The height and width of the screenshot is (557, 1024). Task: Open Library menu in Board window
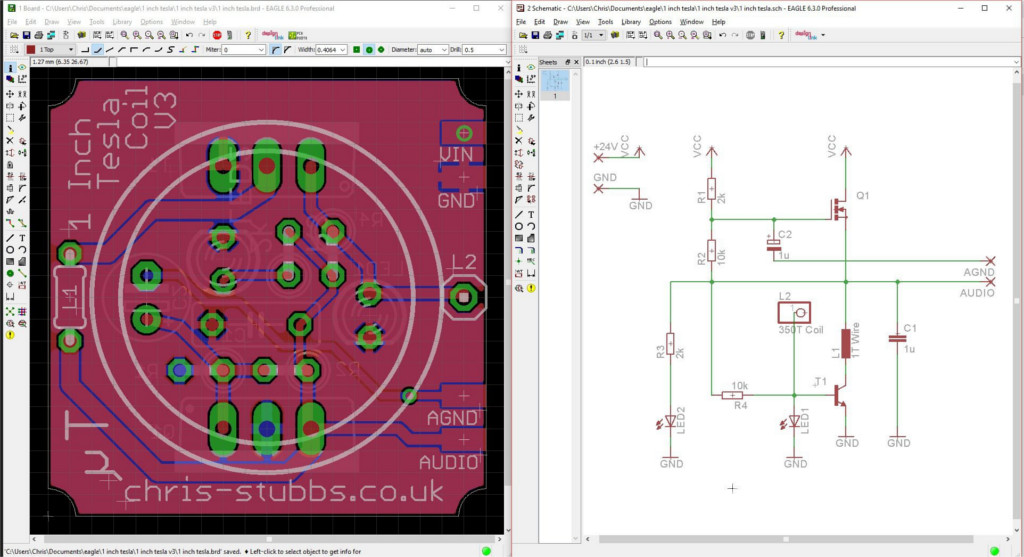[122, 21]
